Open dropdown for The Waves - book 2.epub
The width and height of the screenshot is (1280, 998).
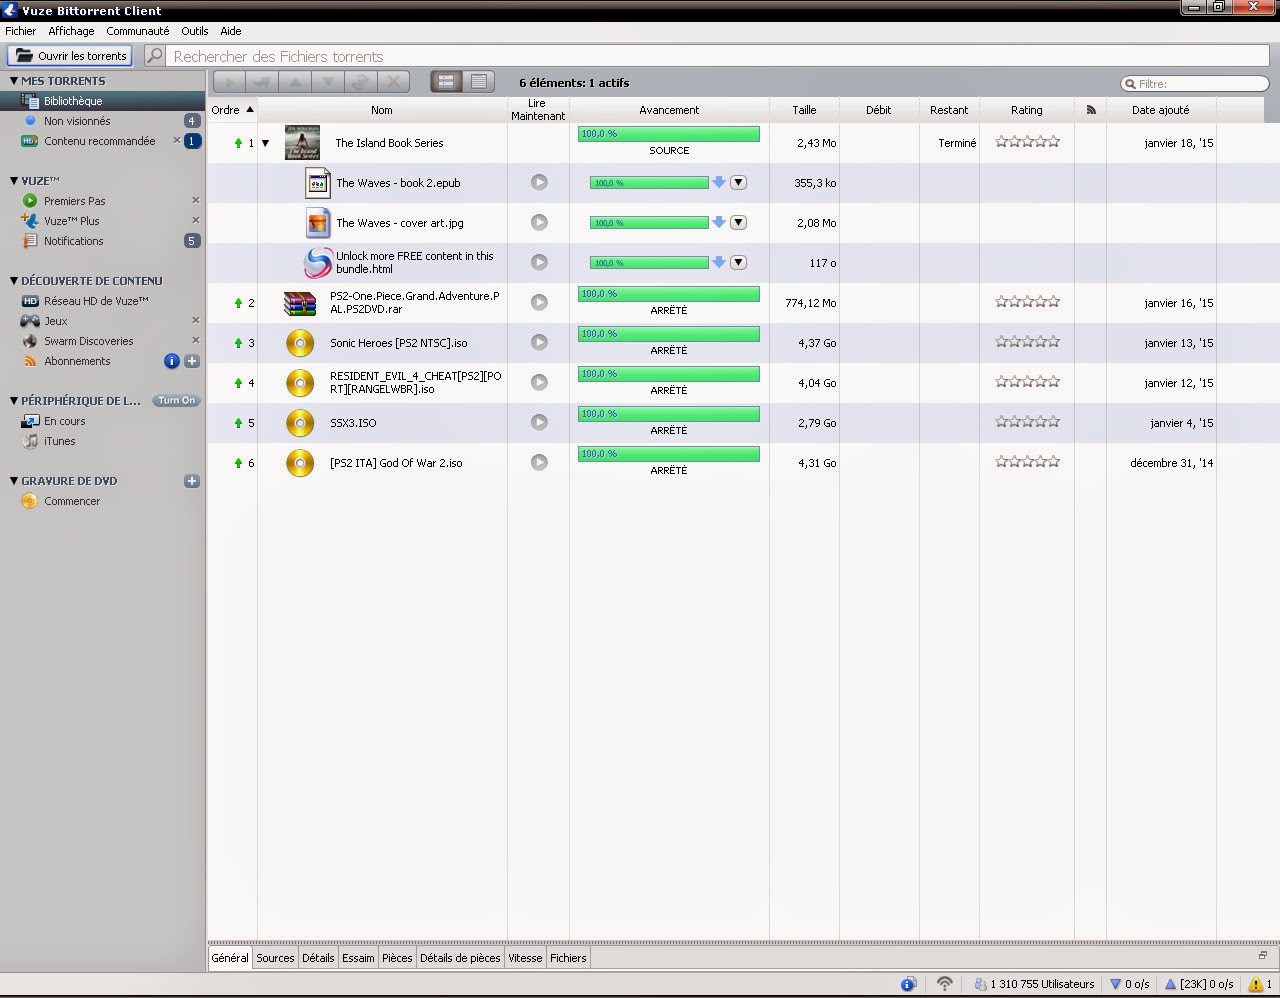738,182
